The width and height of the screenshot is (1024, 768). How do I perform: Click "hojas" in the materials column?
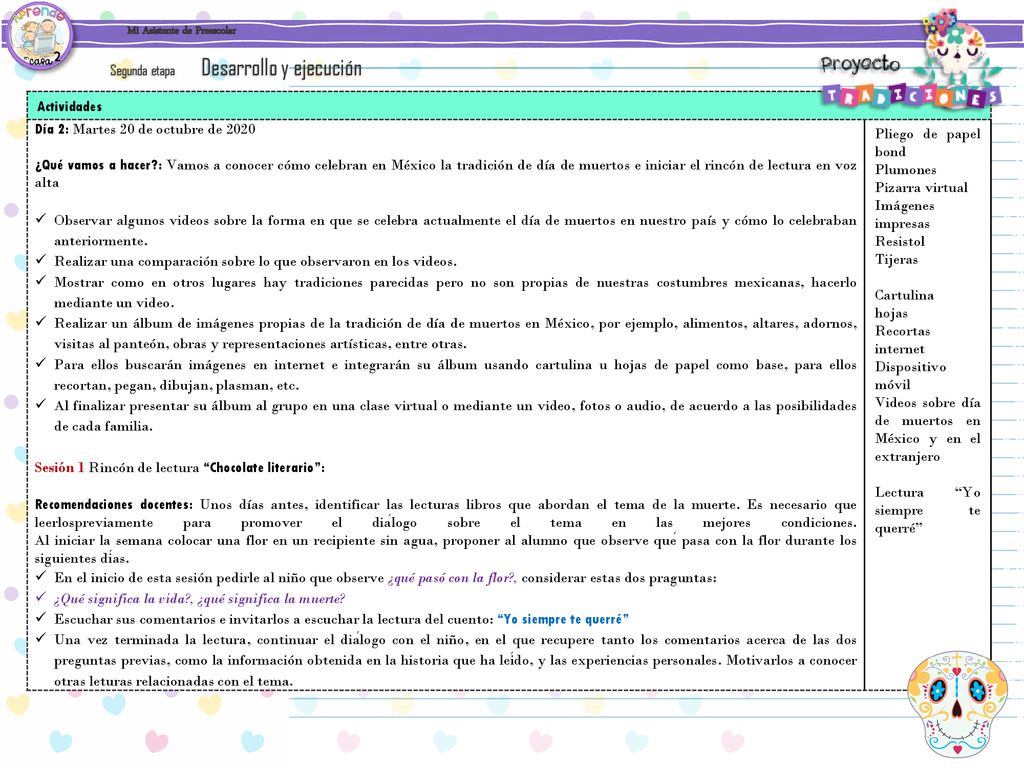(x=891, y=313)
